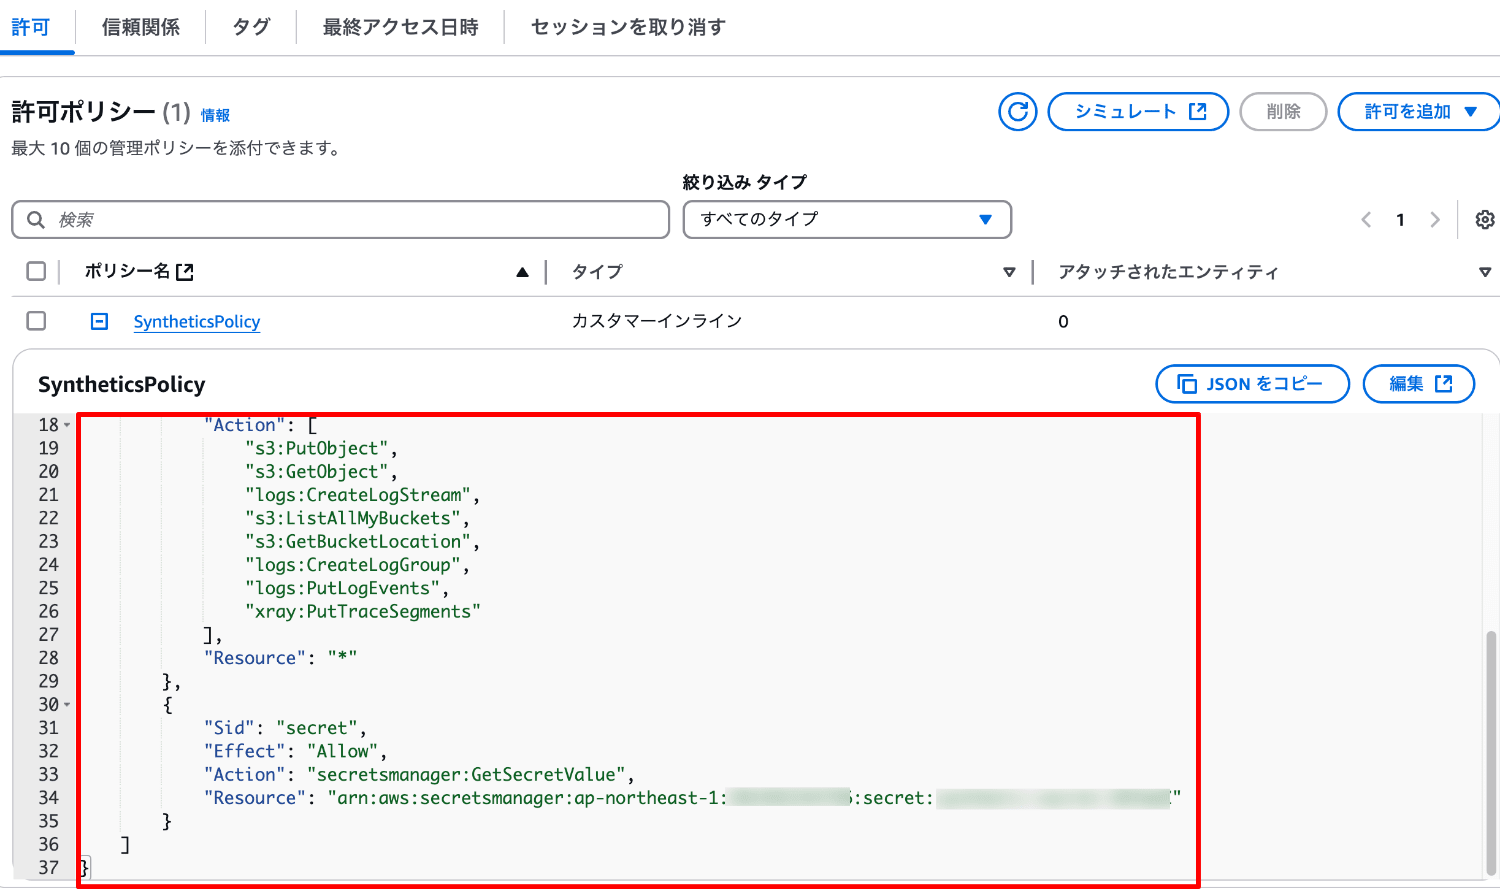Viewport: 1500px width, 889px height.
Task: Open the すべてのタイプ filter dropdown
Action: point(847,219)
